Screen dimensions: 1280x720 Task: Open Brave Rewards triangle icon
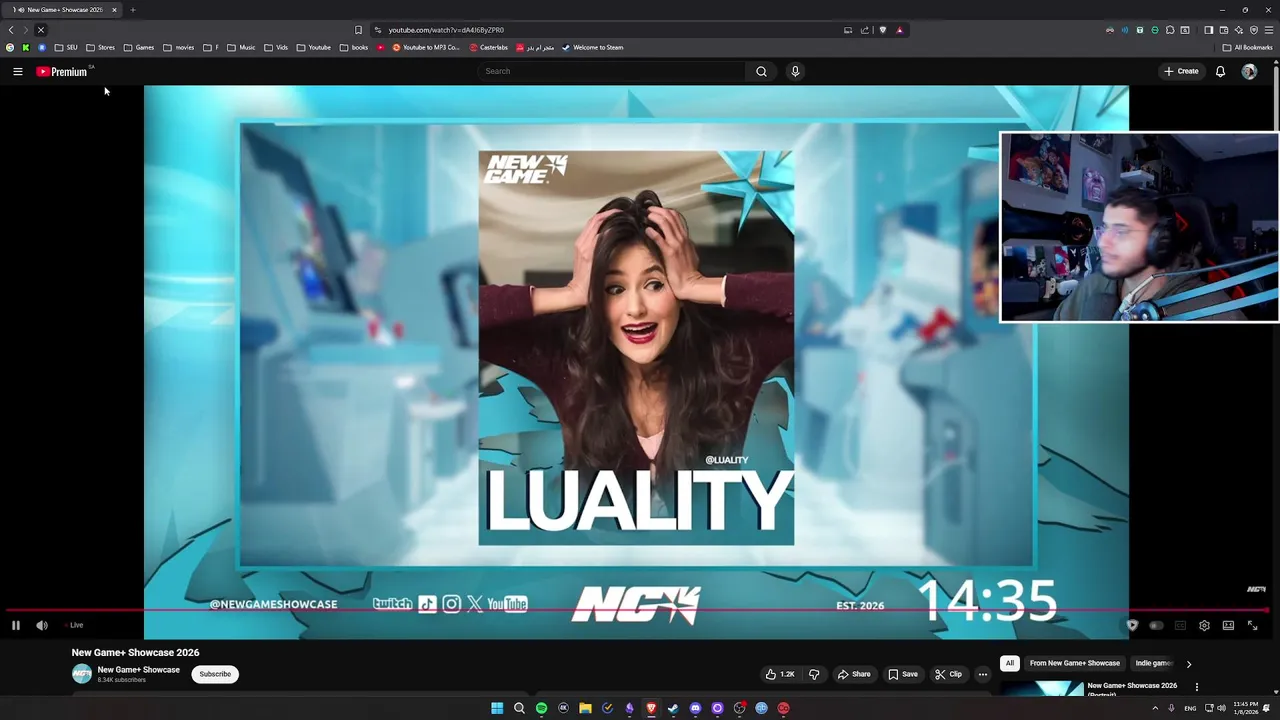coord(899,30)
